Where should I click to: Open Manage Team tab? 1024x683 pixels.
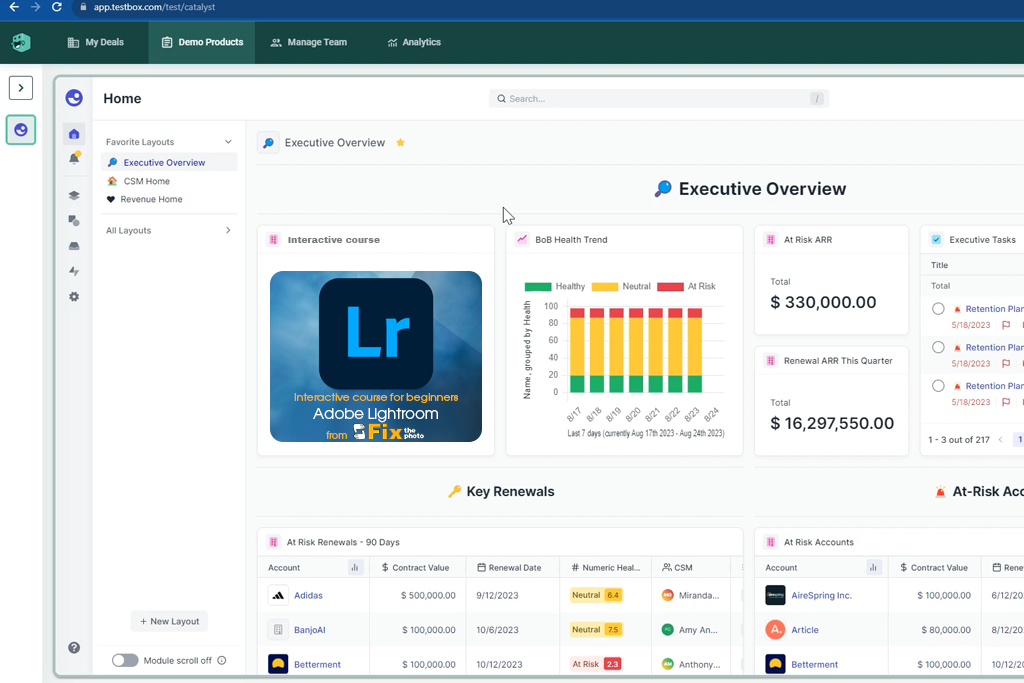(308, 42)
